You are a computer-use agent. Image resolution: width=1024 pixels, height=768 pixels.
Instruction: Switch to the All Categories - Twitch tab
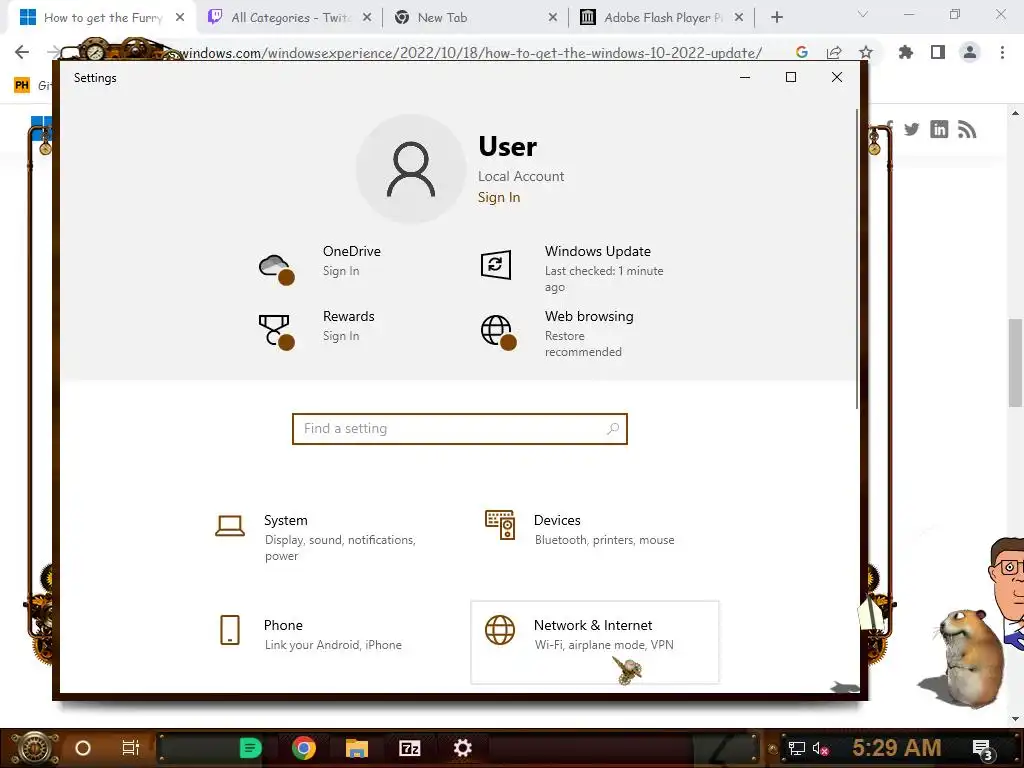pyautogui.click(x=291, y=18)
